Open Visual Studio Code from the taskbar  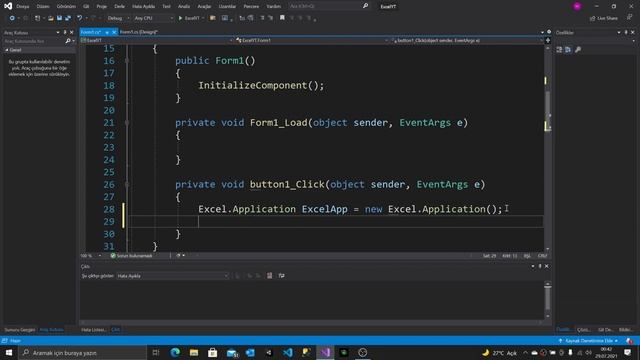pyautogui.click(x=287, y=353)
